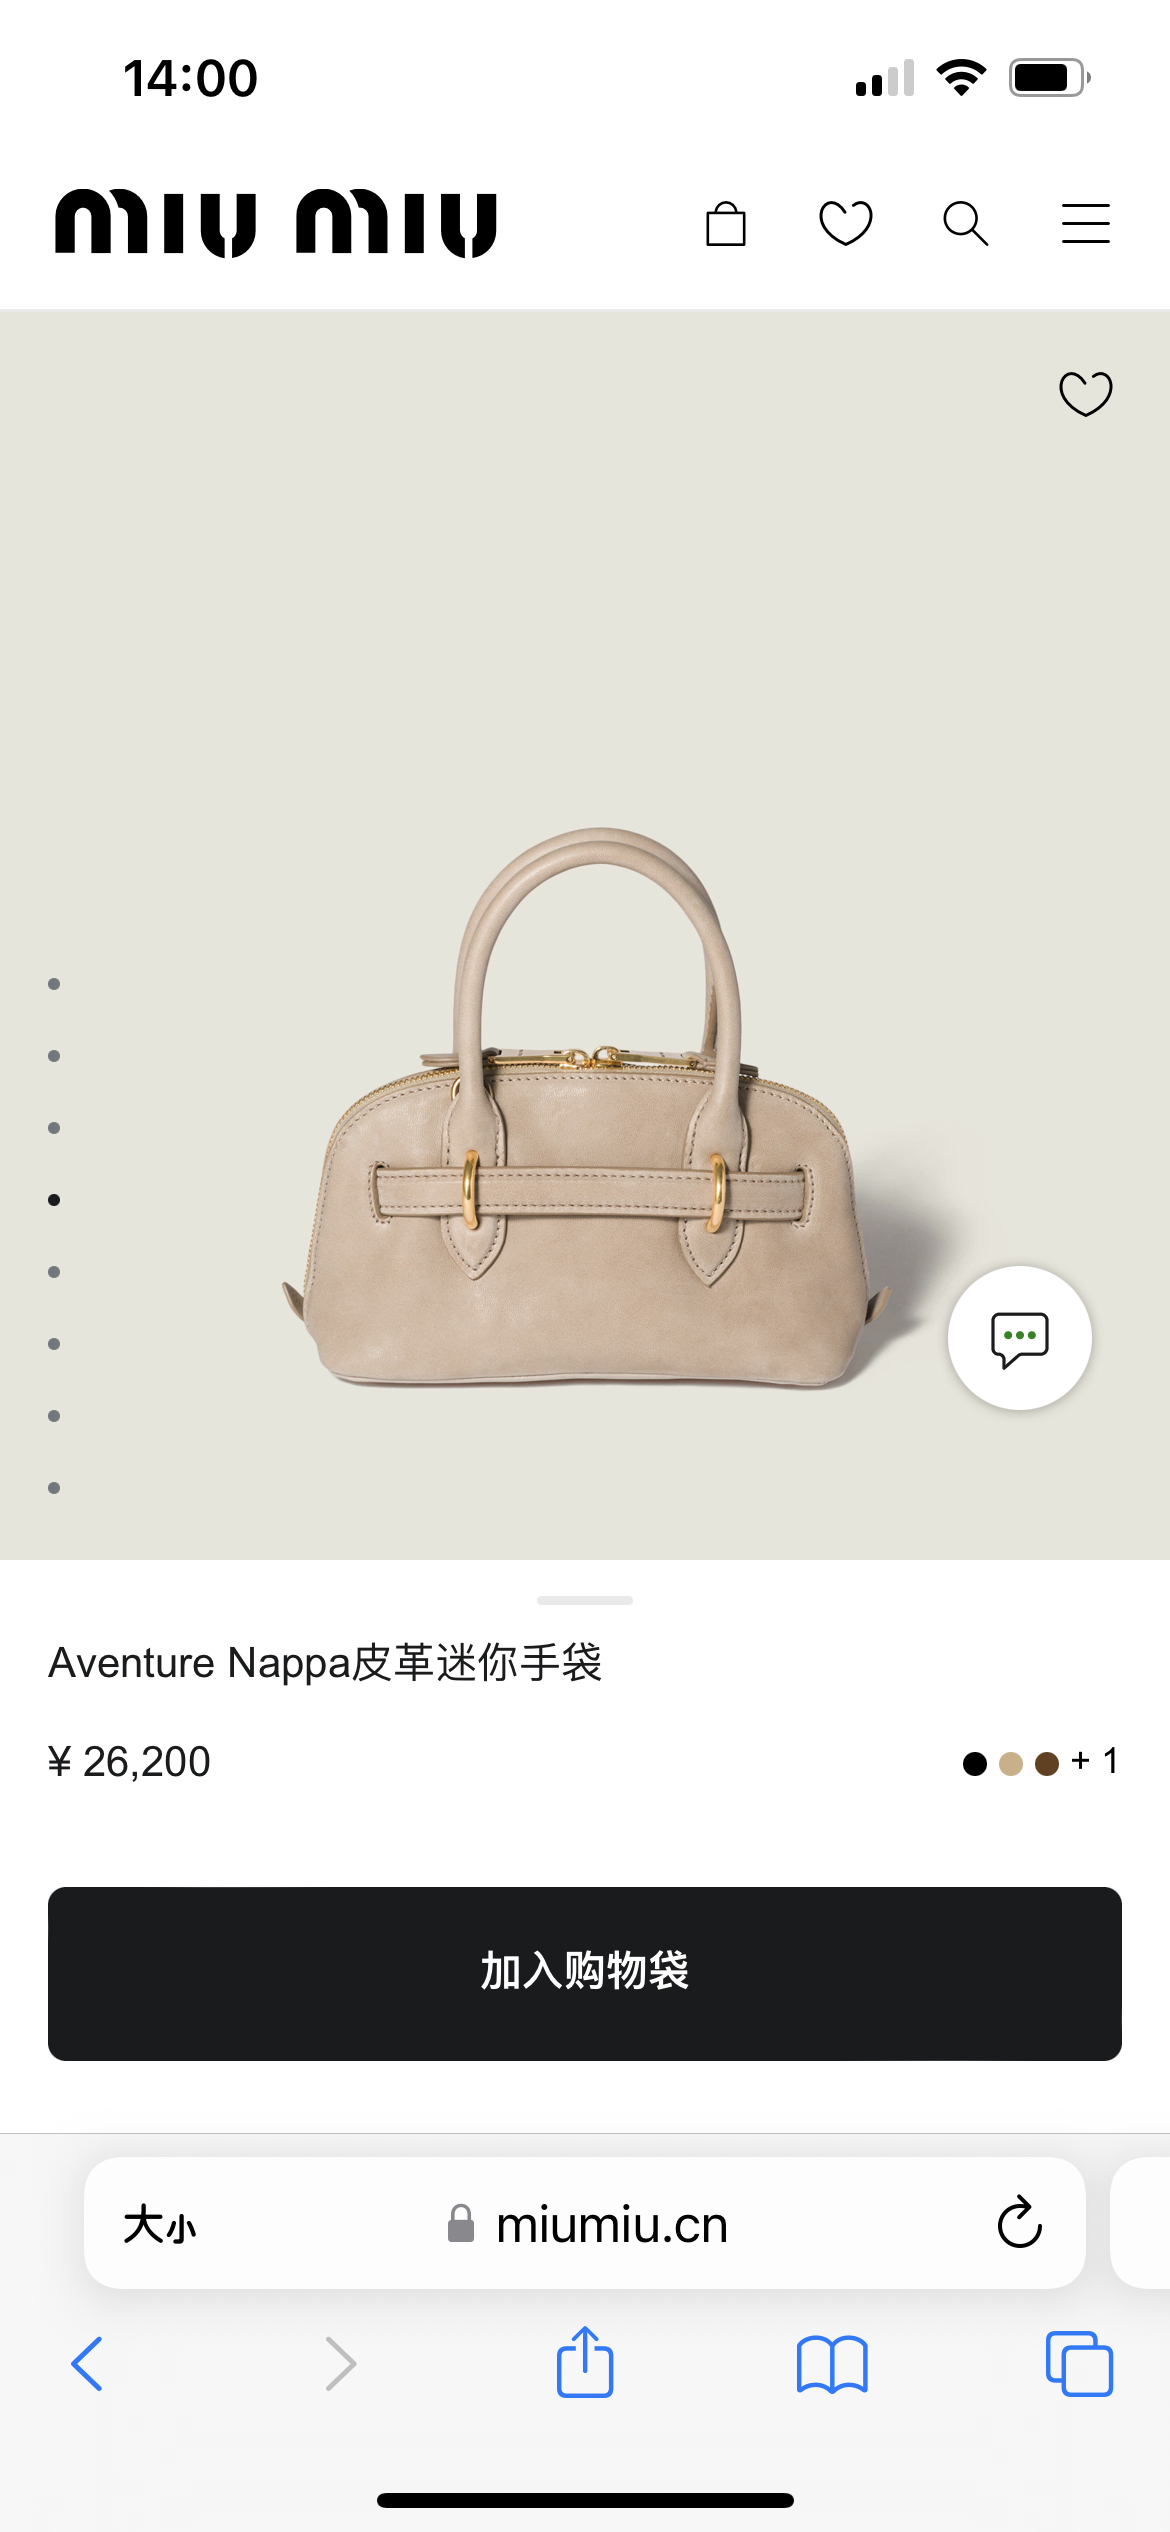Tap the search magnifier icon
This screenshot has width=1170, height=2532.
point(966,223)
